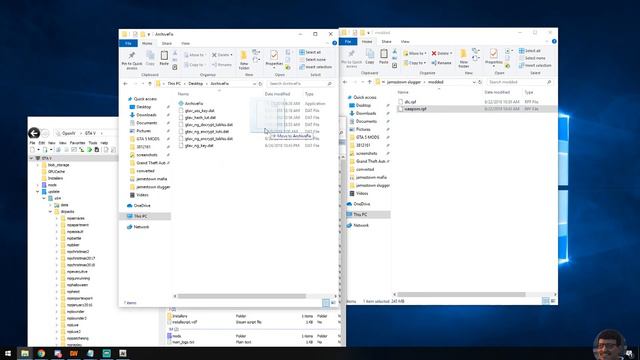
Task: Click the Name column header in ArchiveFix window
Action: coord(184,94)
